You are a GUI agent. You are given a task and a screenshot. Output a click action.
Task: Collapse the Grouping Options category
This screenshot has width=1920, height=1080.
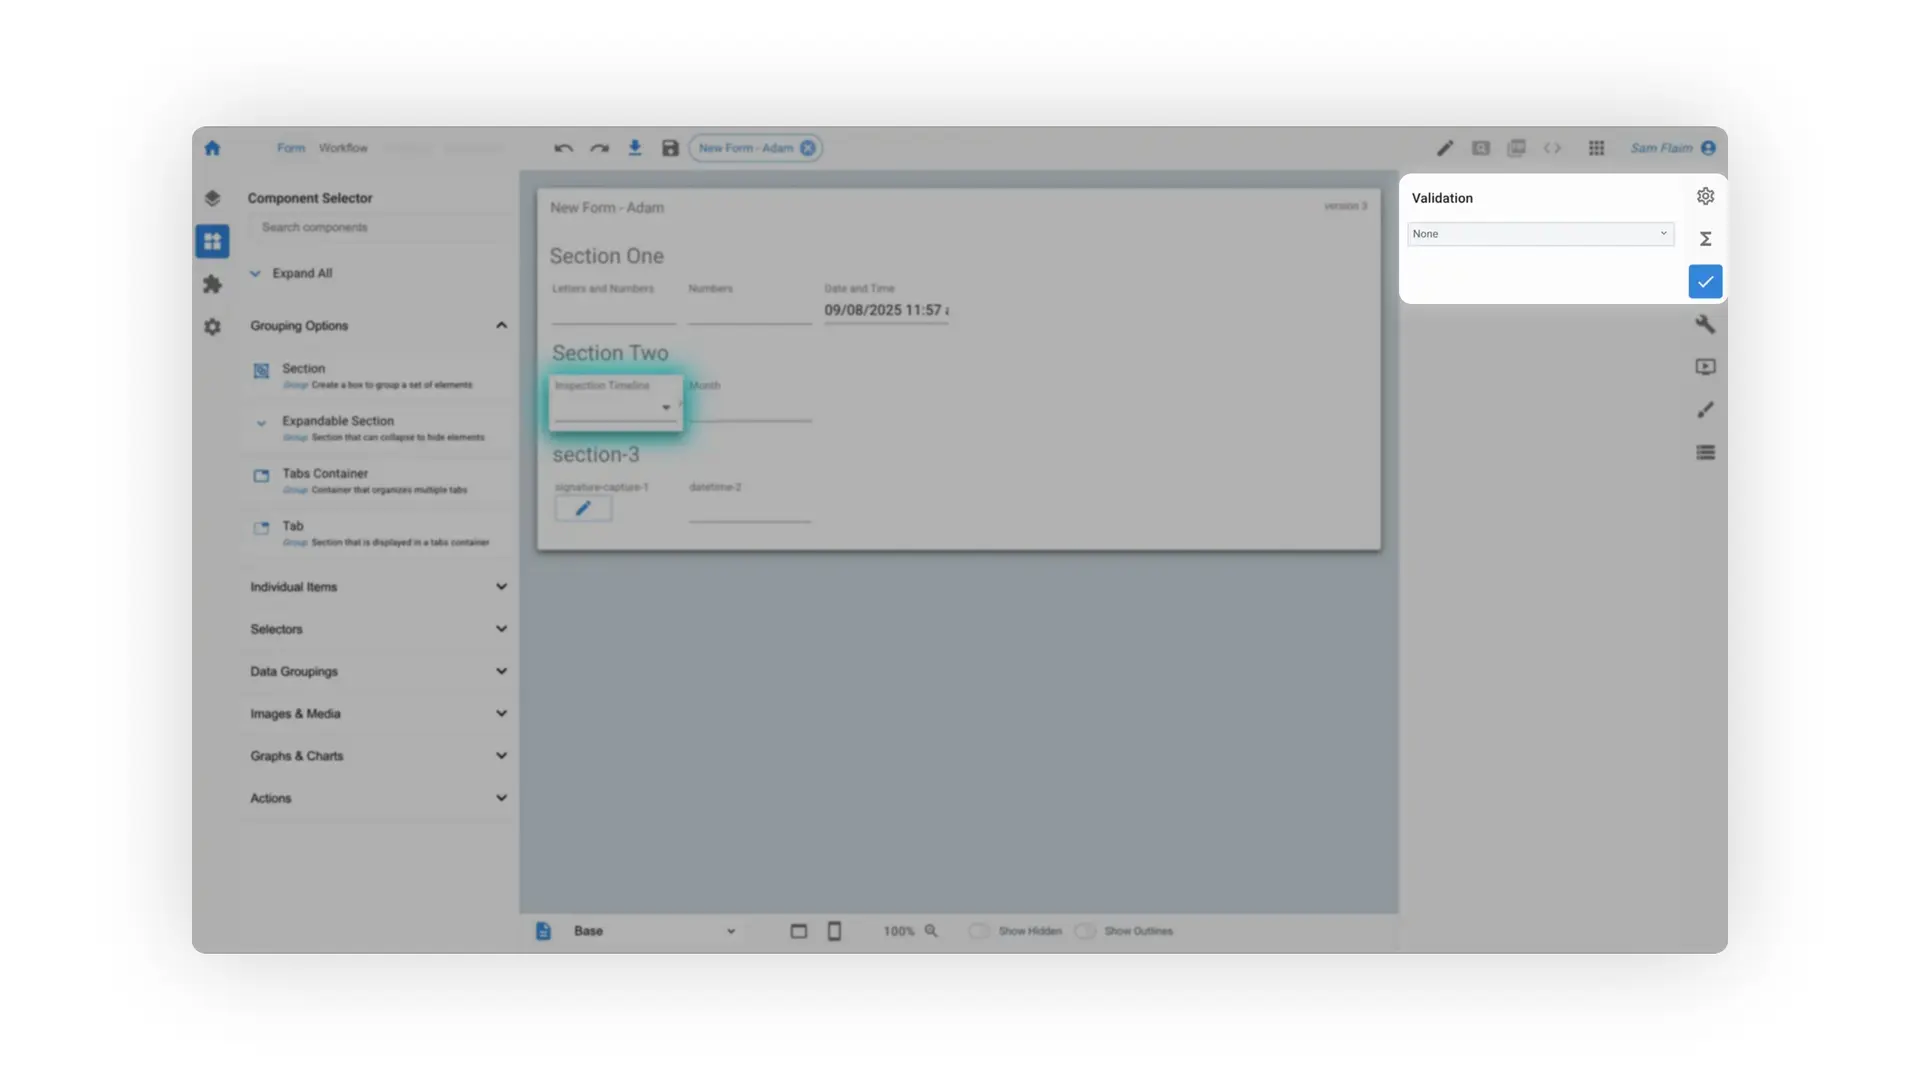(501, 325)
